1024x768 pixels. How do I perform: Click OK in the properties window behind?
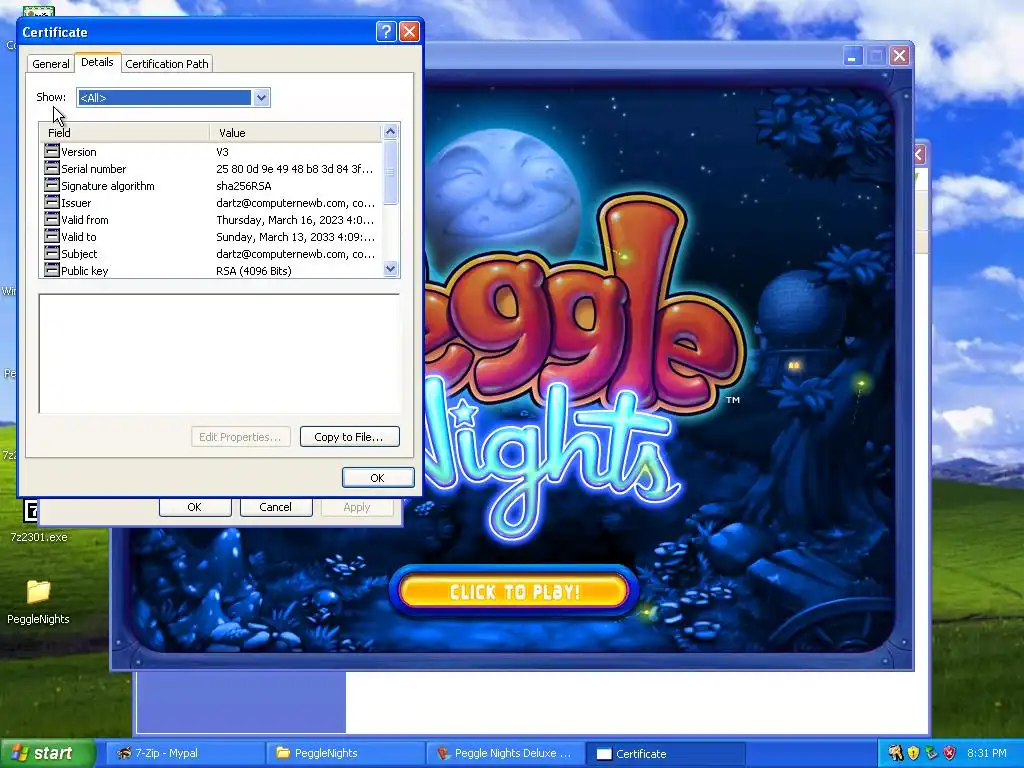point(195,507)
